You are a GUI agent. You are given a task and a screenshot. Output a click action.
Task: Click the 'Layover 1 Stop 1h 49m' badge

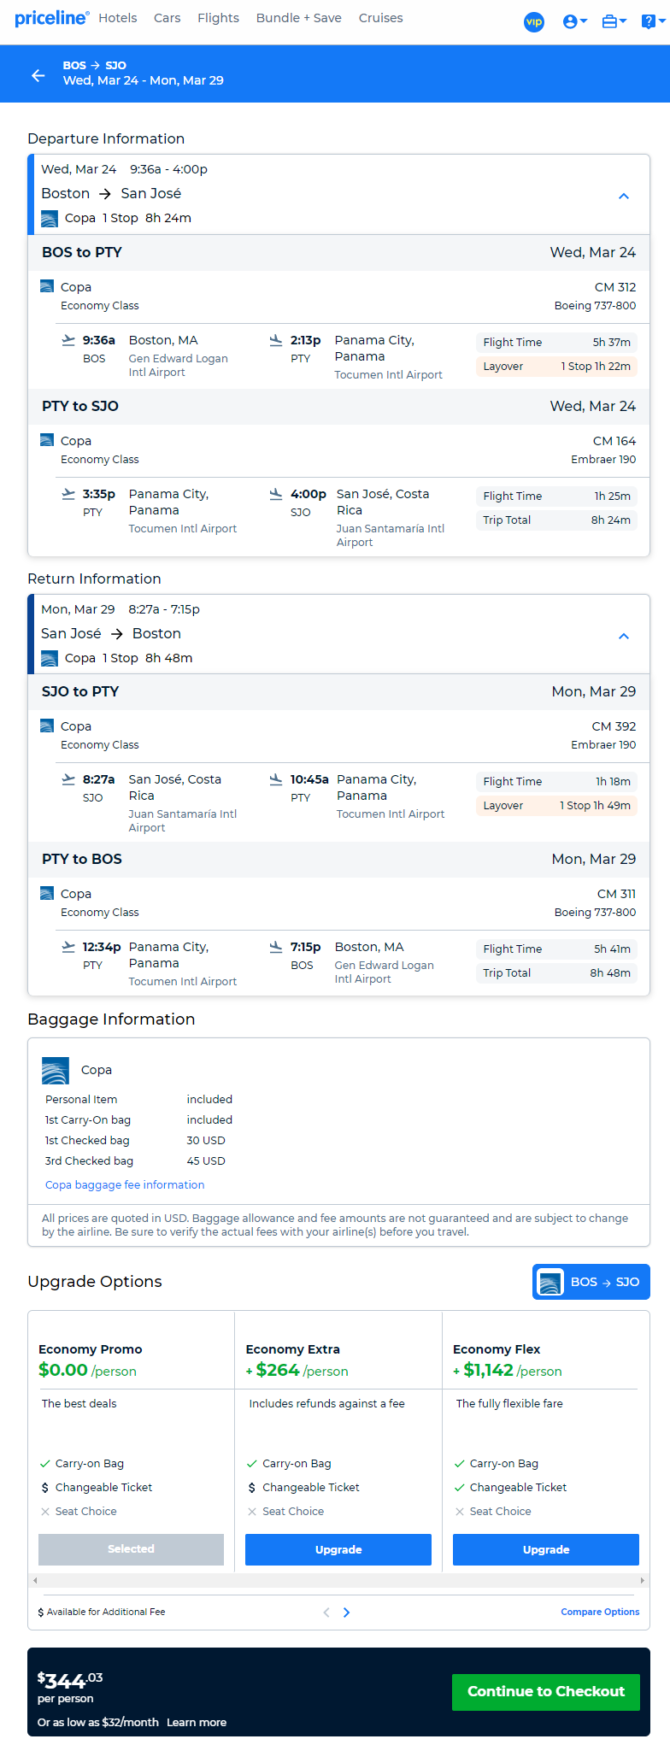(557, 805)
